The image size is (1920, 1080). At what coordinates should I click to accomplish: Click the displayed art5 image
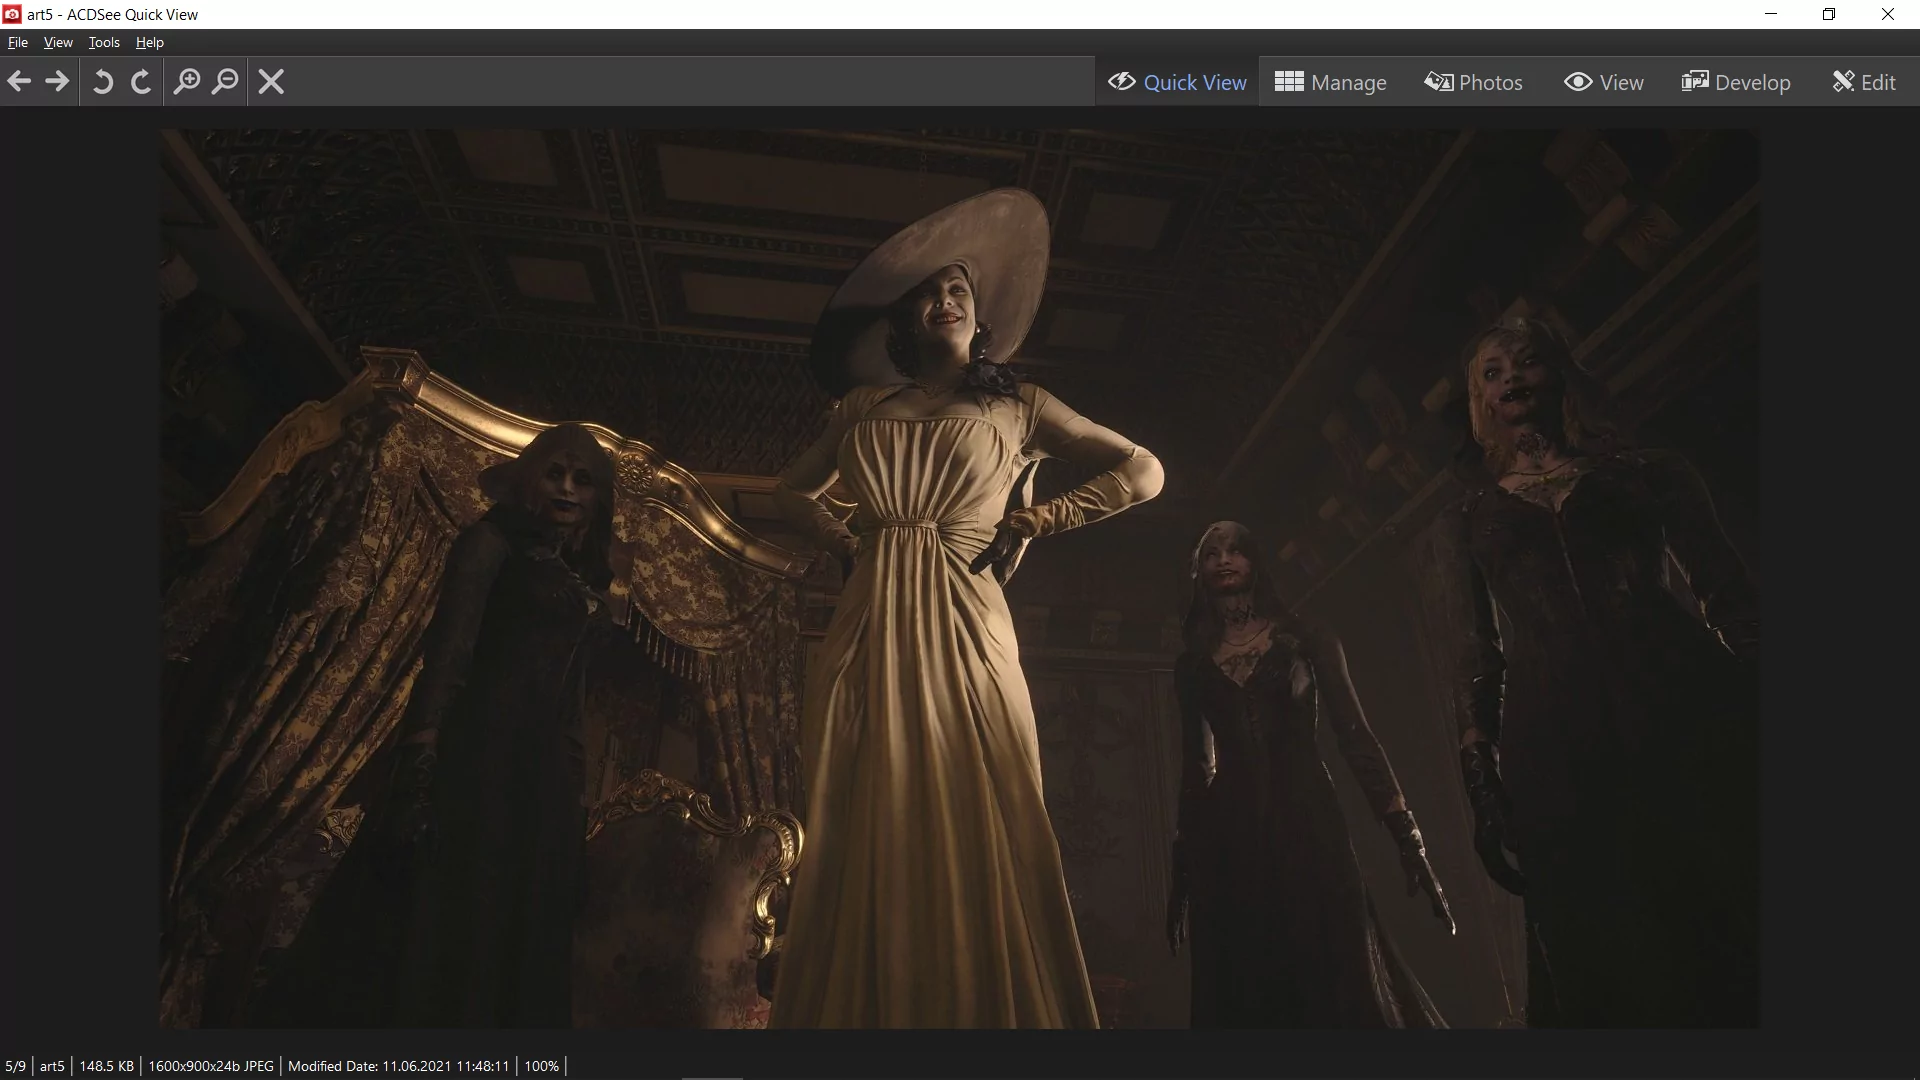tap(960, 579)
